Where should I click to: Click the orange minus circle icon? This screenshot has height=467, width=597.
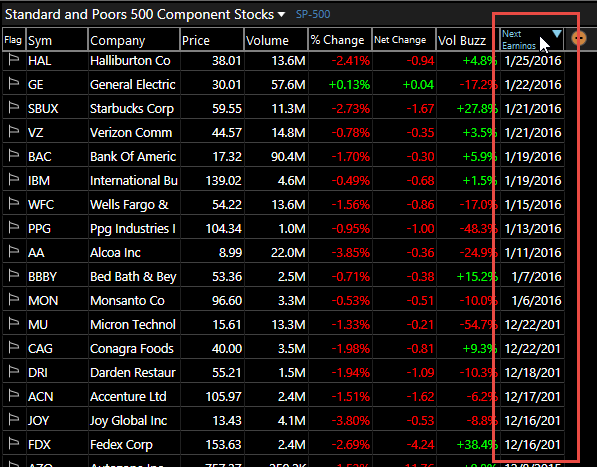pyautogui.click(x=579, y=38)
